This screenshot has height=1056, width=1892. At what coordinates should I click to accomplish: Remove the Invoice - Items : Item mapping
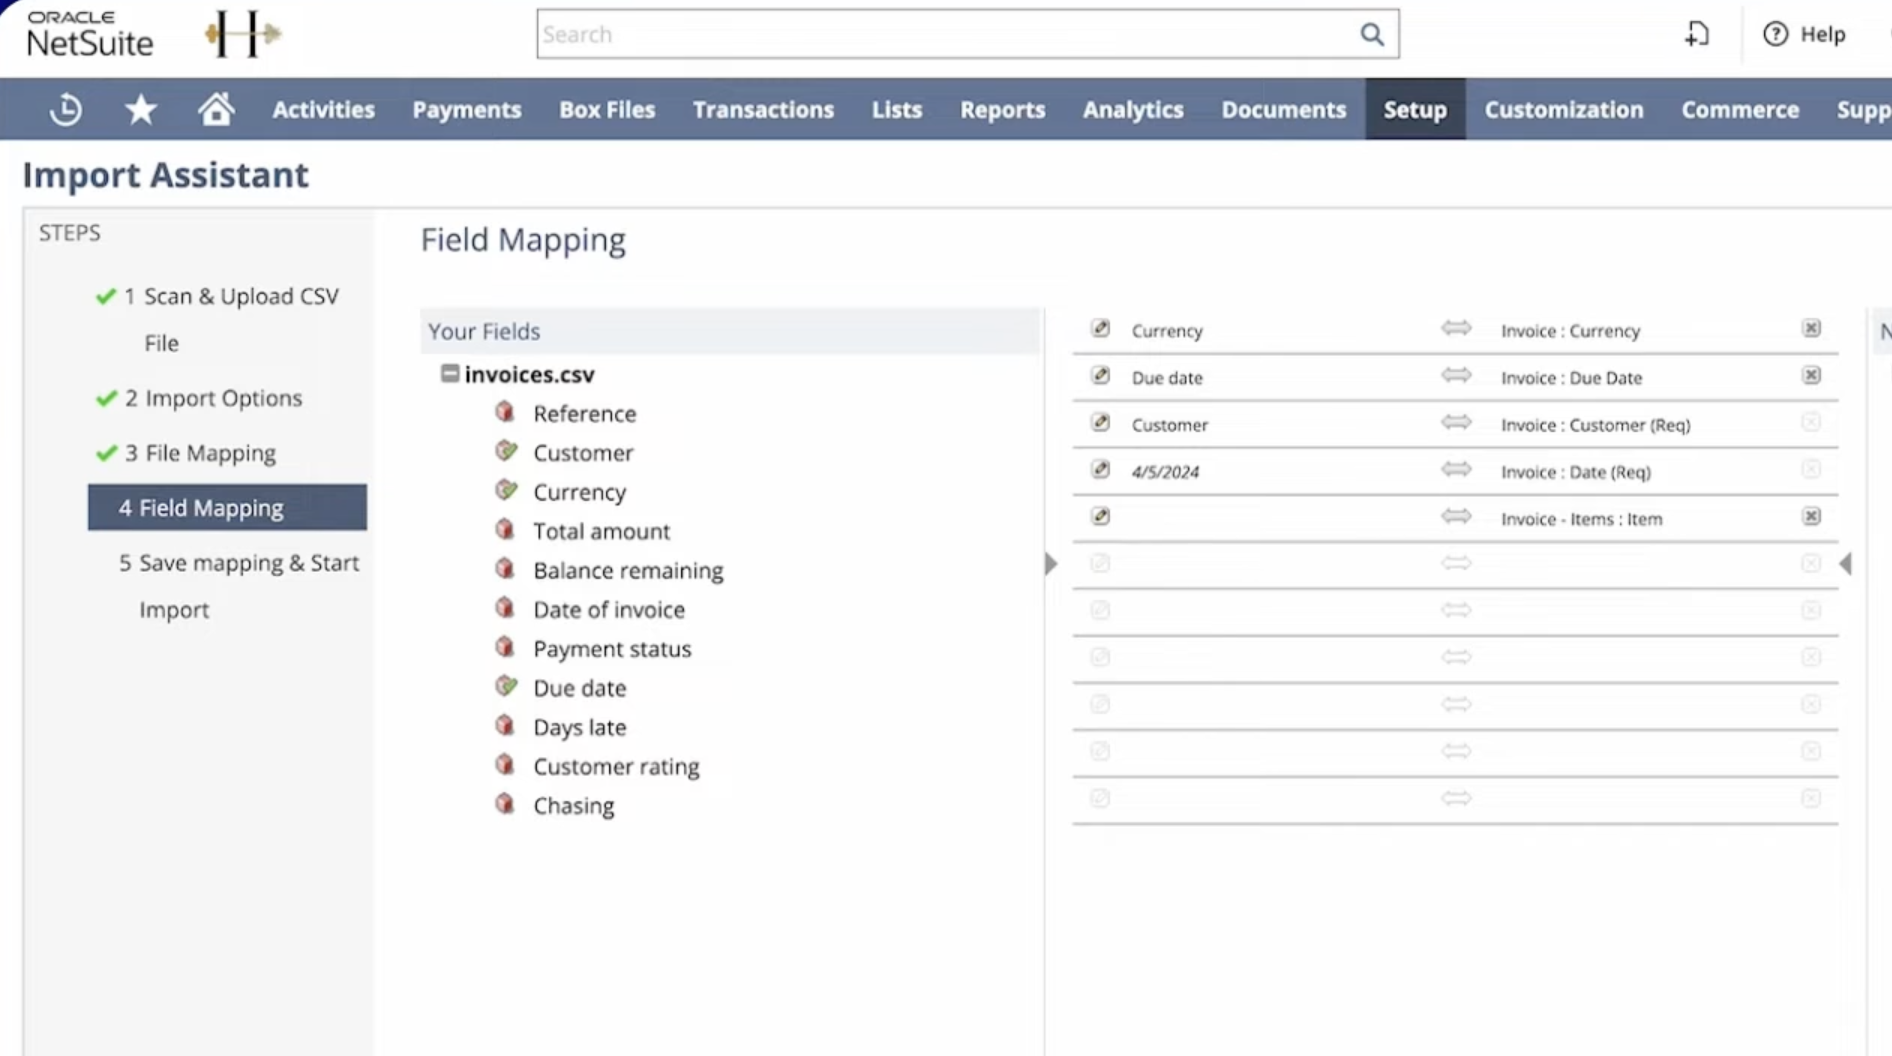tap(1811, 517)
